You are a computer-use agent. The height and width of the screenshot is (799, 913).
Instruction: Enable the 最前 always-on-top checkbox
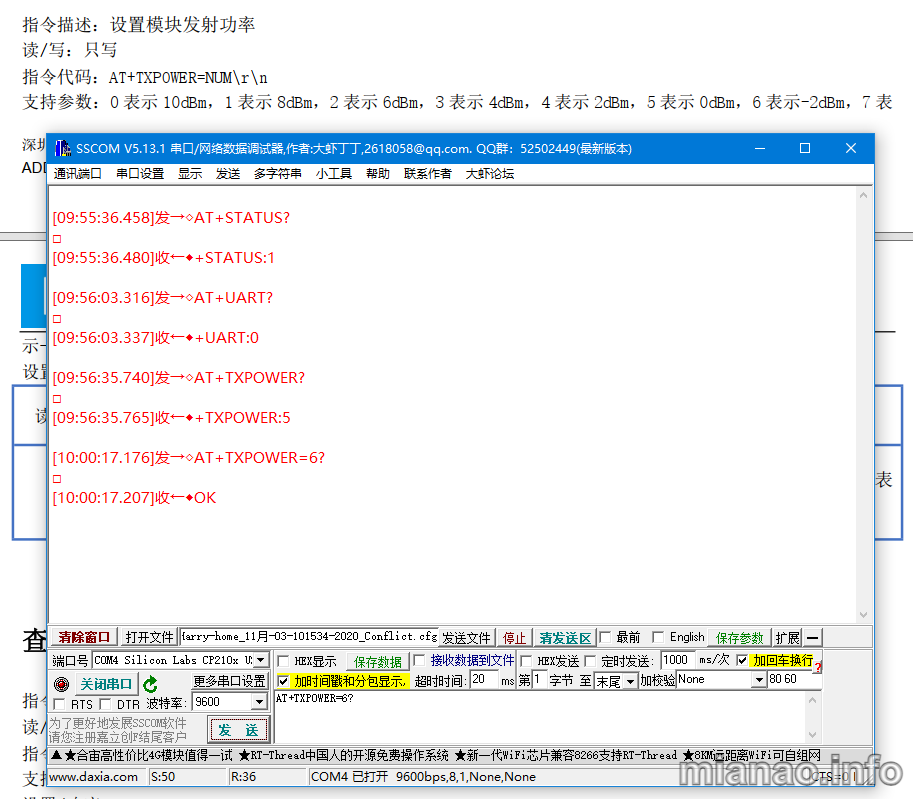coord(606,637)
